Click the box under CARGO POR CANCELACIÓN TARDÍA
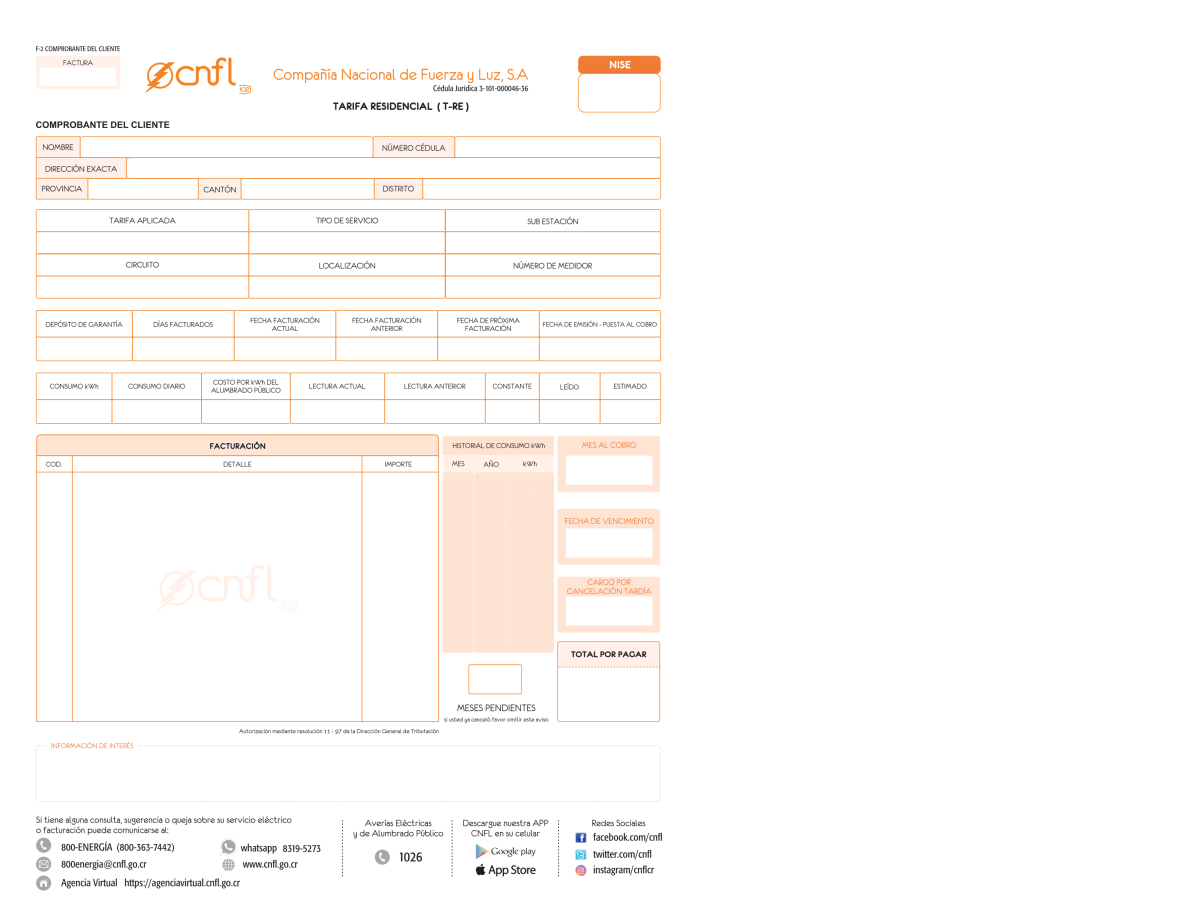The image size is (1200, 900). 609,611
